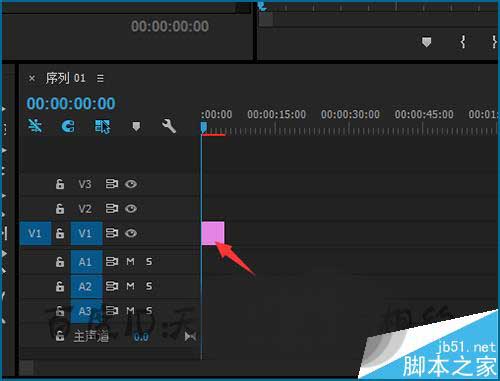
Task: Mark Out point in program monitor
Action: tap(494, 42)
